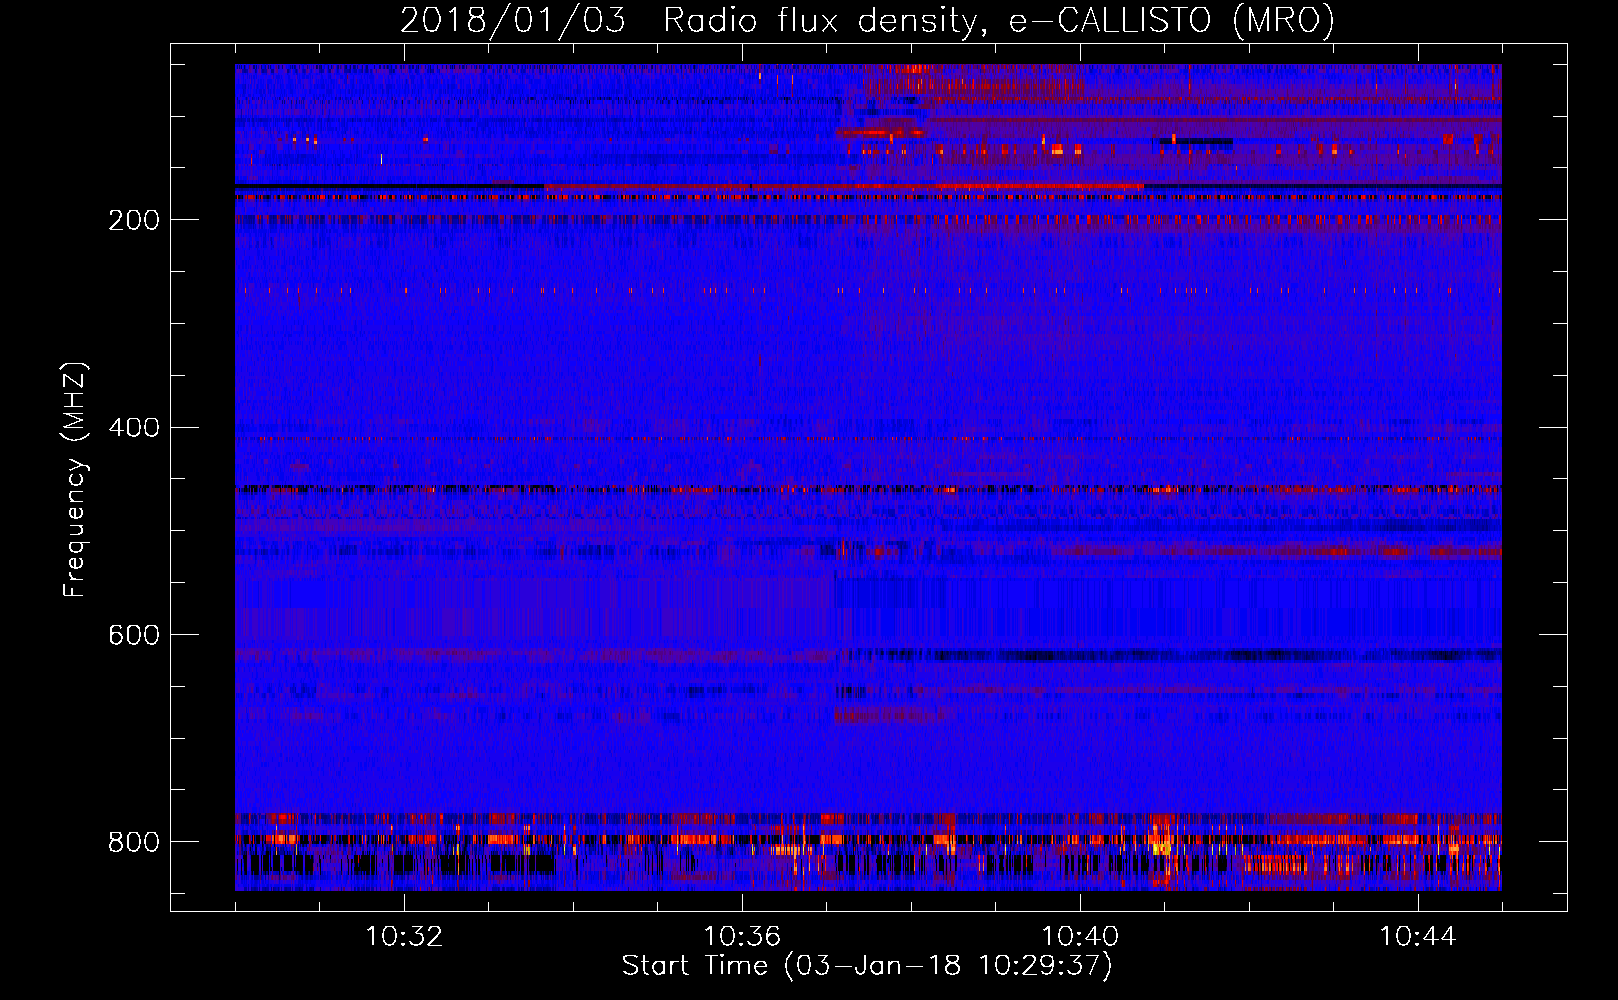Click the '600' frequency tick label
This screenshot has width=1618, height=1000.
click(x=134, y=636)
